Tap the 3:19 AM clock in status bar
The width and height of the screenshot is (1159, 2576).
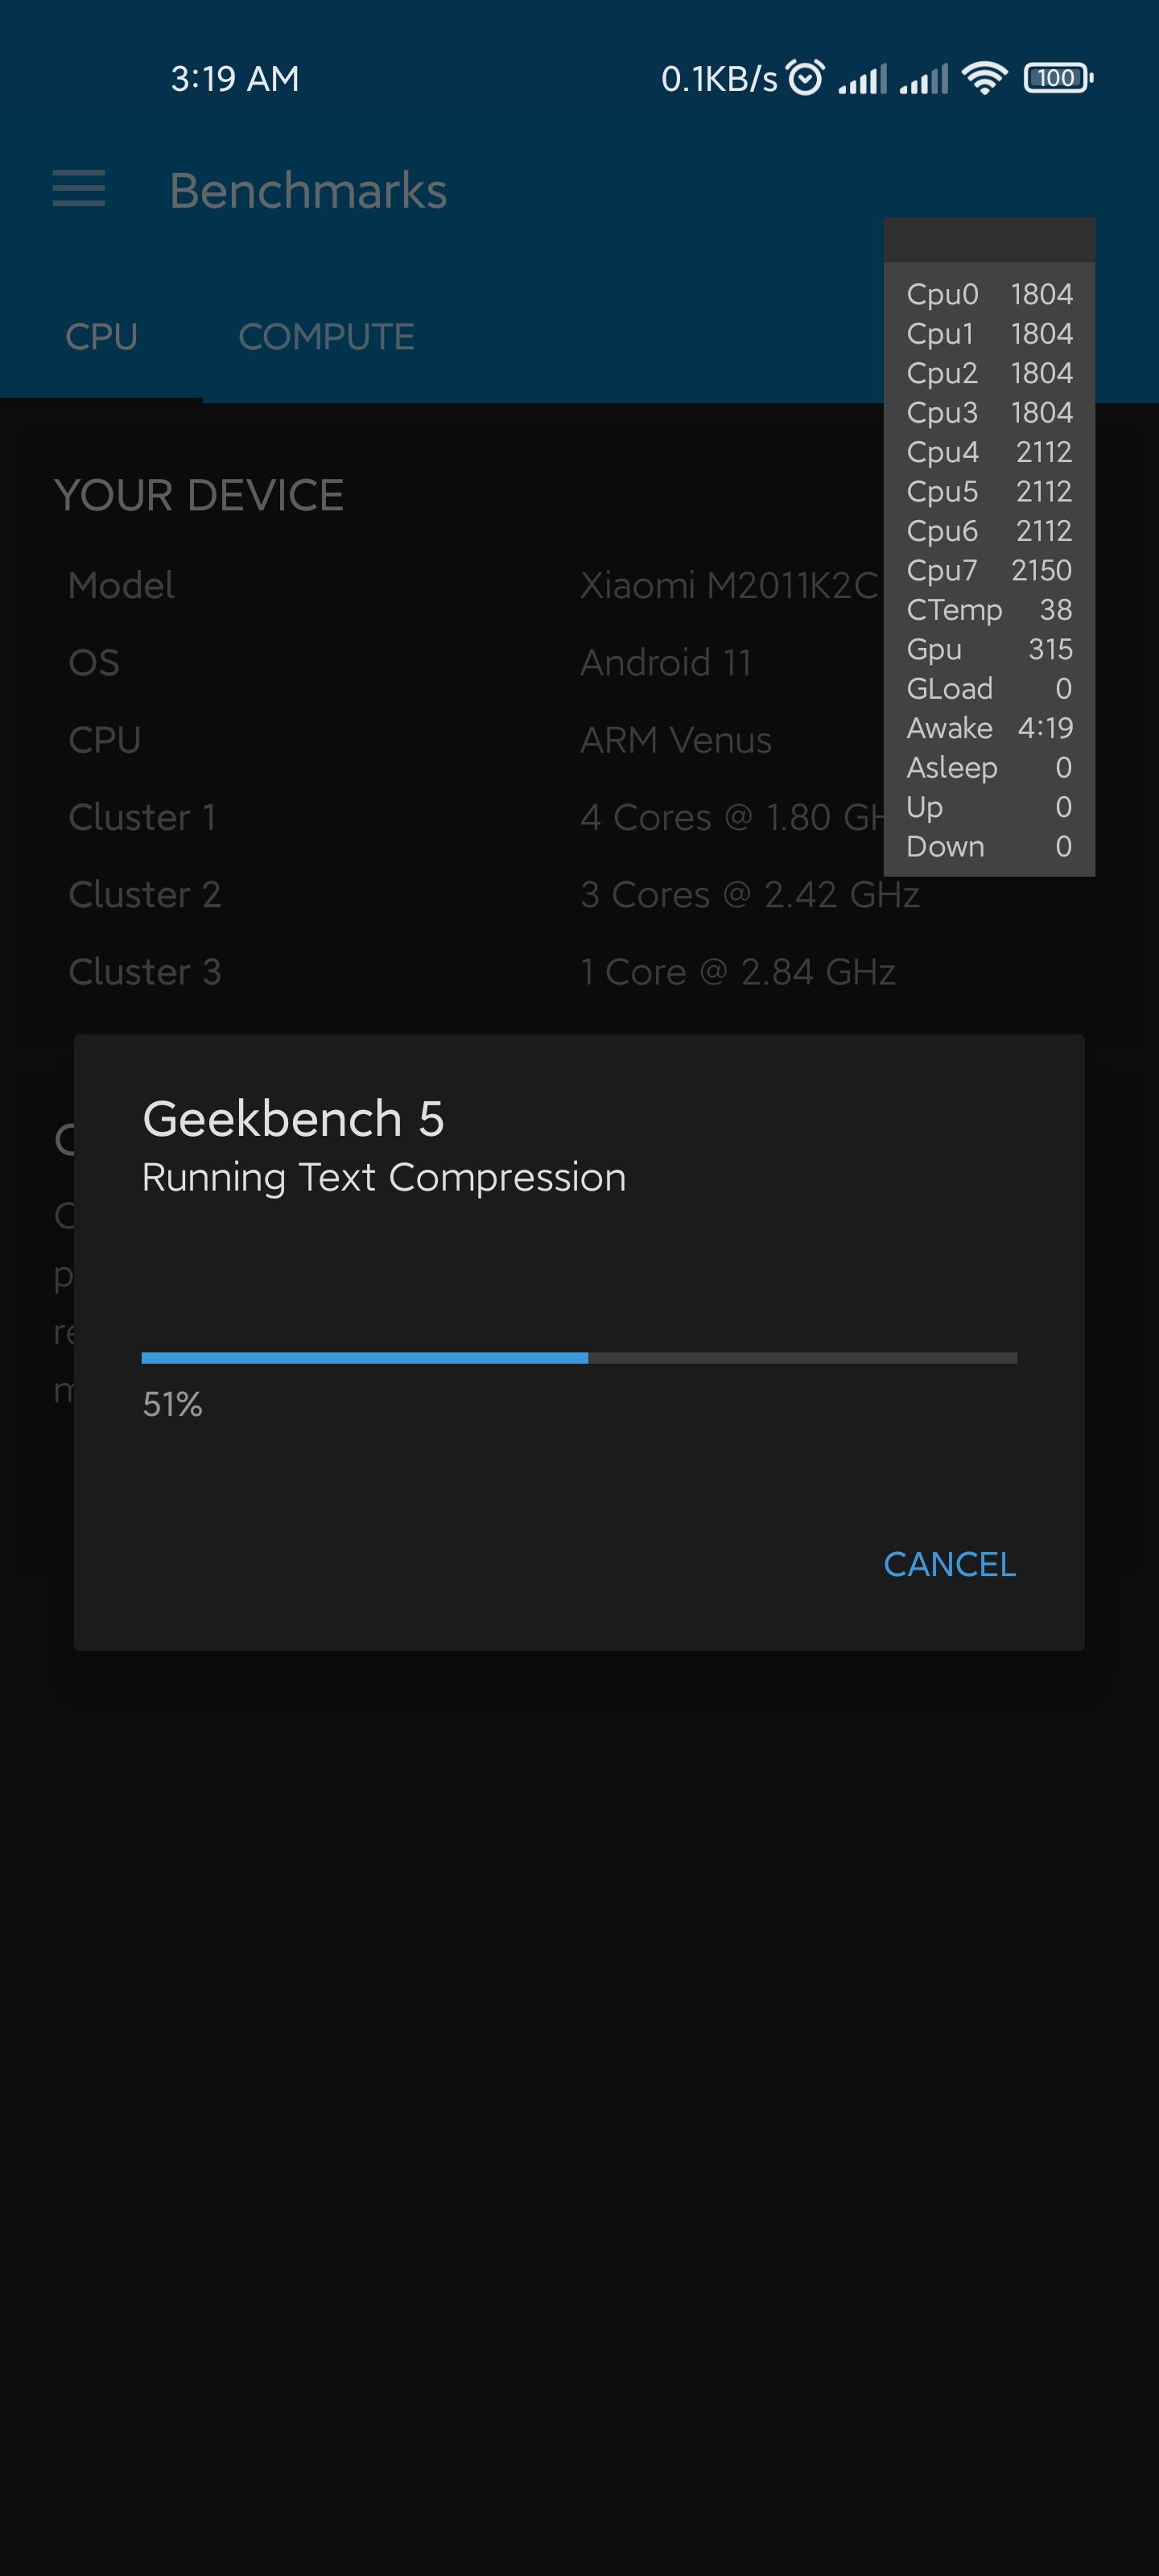pos(235,78)
